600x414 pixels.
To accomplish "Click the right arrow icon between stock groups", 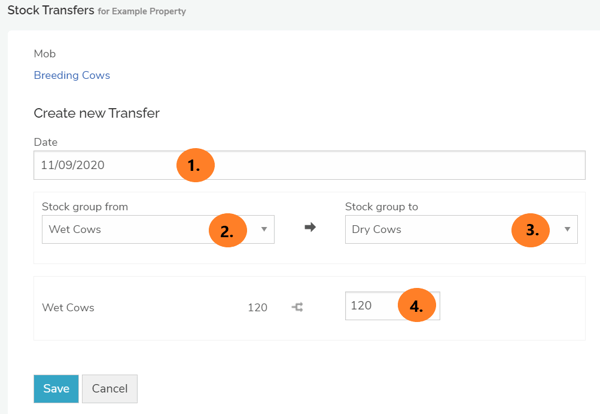I will pyautogui.click(x=310, y=228).
